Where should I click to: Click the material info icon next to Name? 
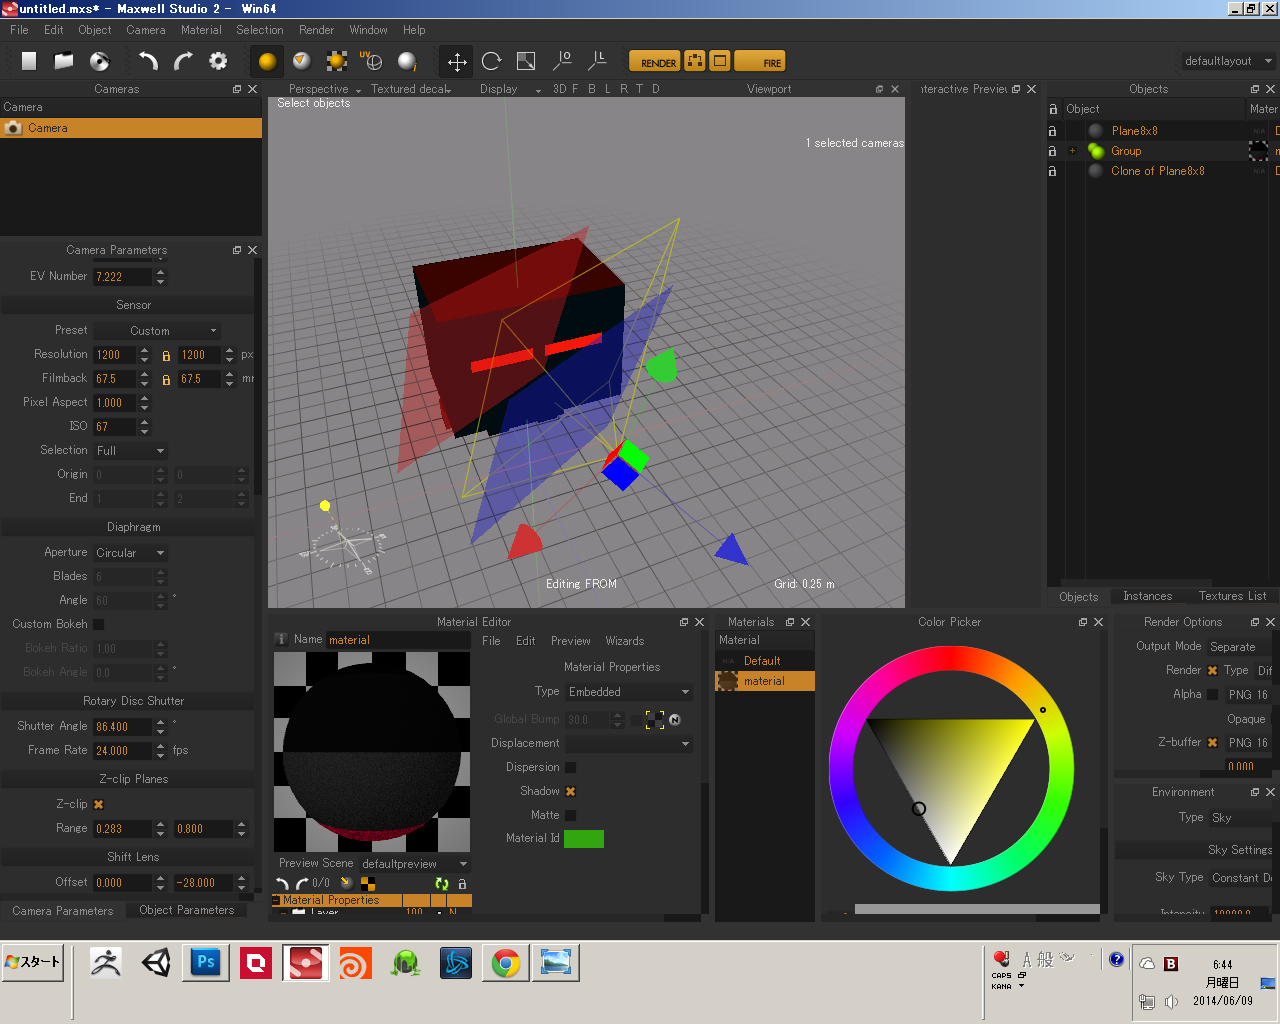281,639
